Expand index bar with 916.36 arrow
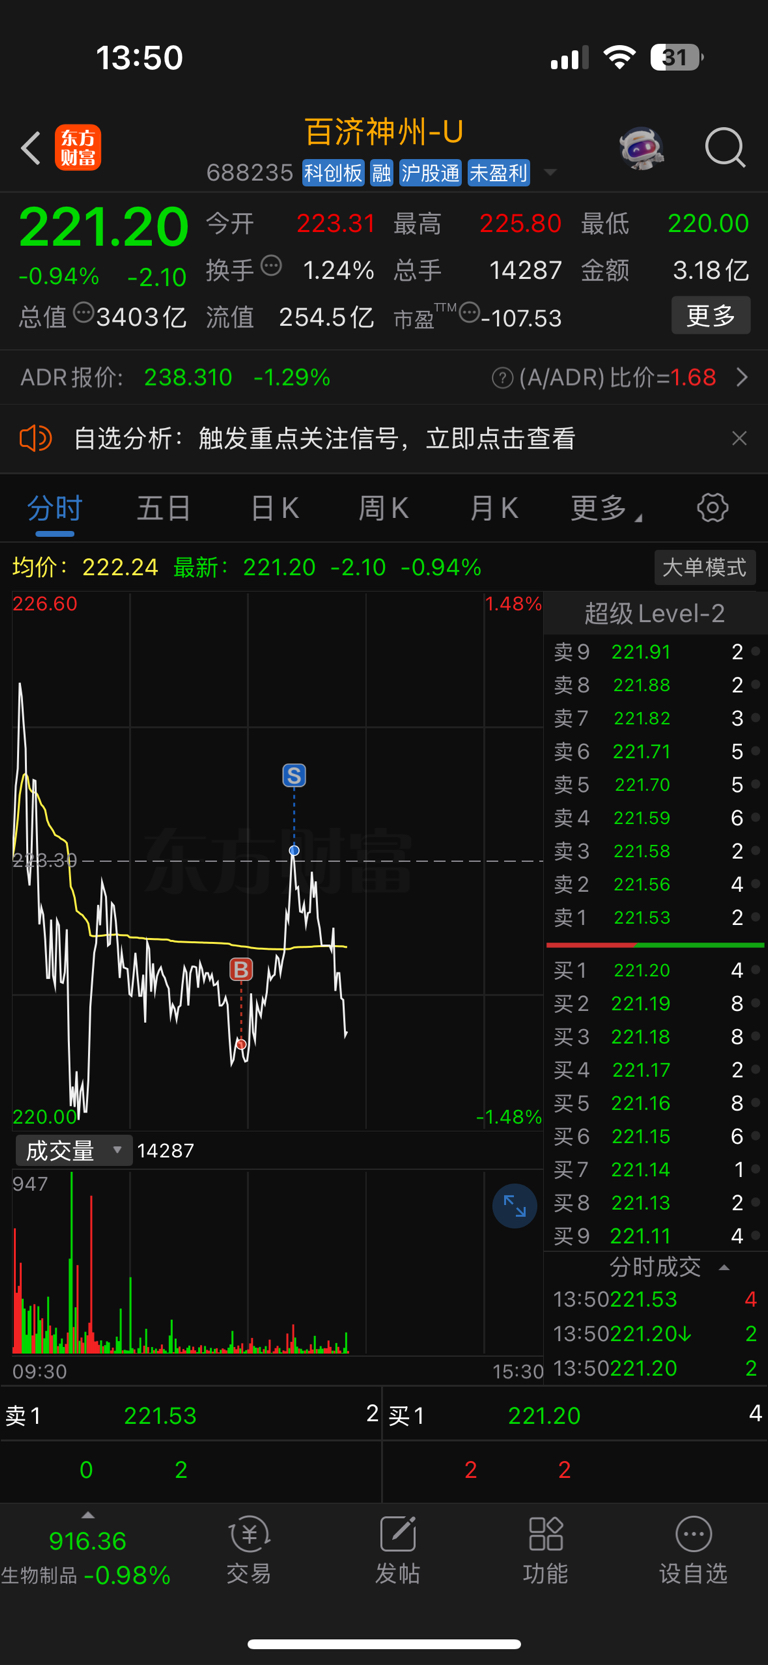This screenshot has width=769, height=1665. [88, 1516]
